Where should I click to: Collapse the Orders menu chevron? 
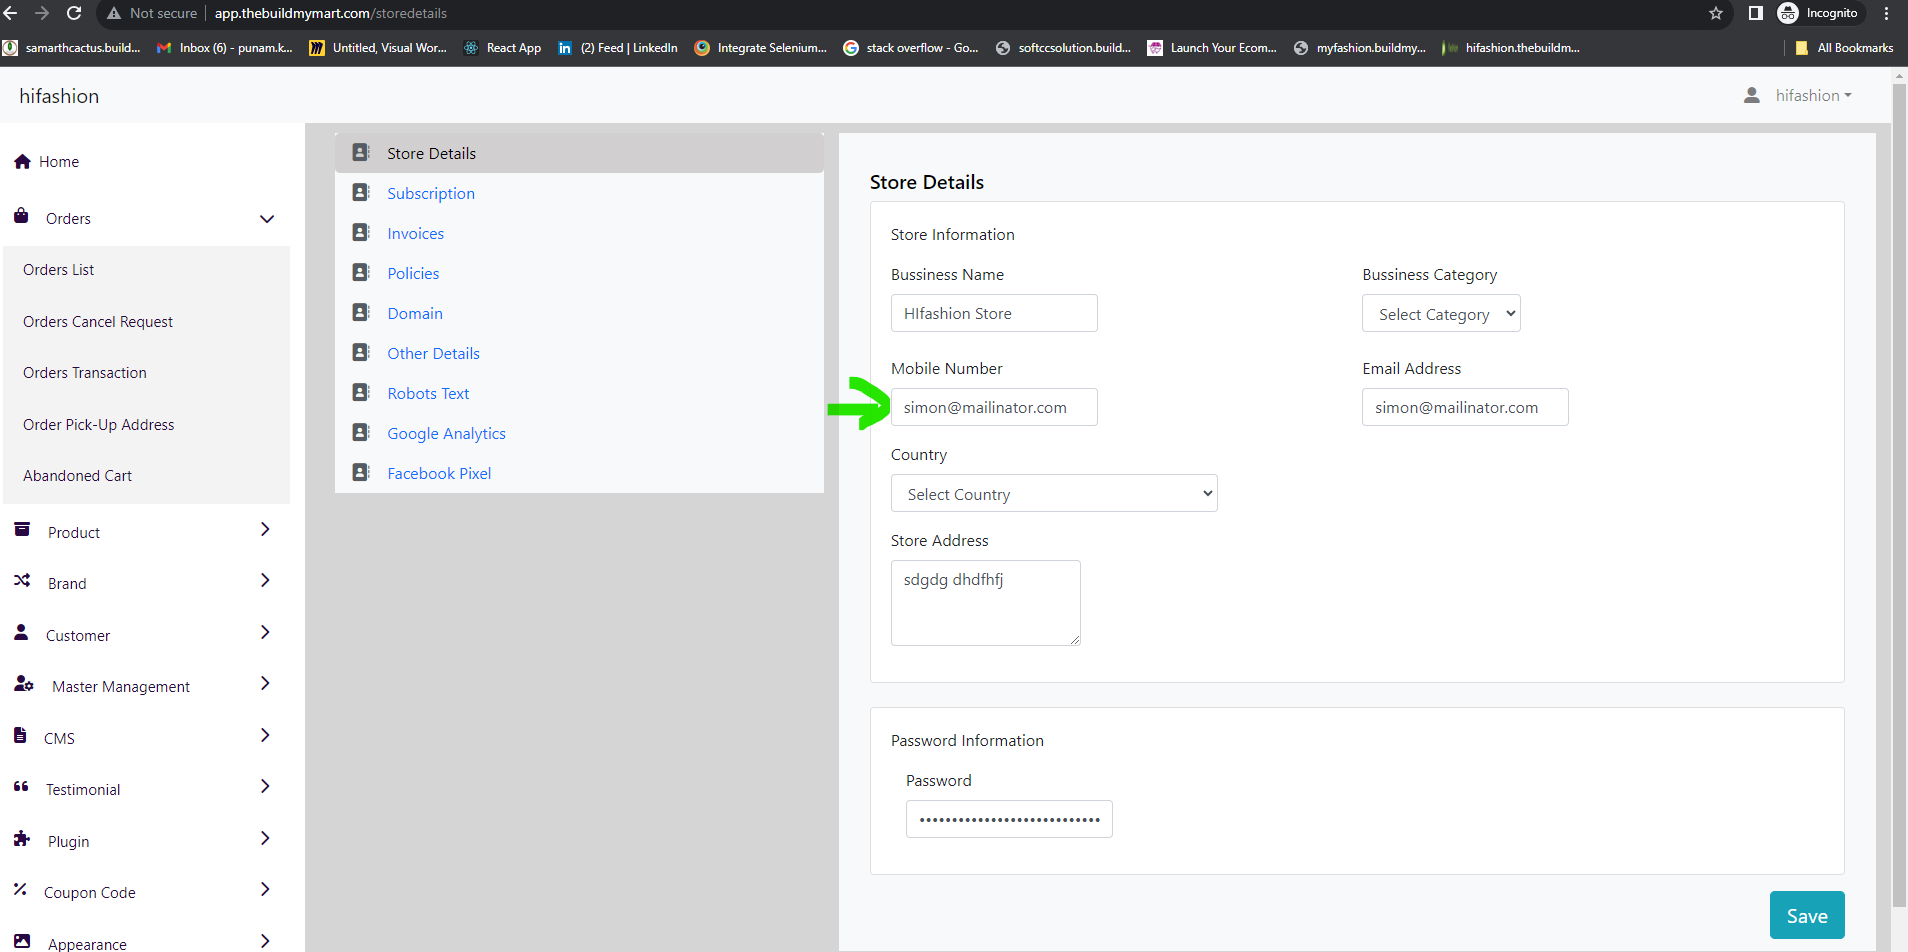(x=267, y=219)
